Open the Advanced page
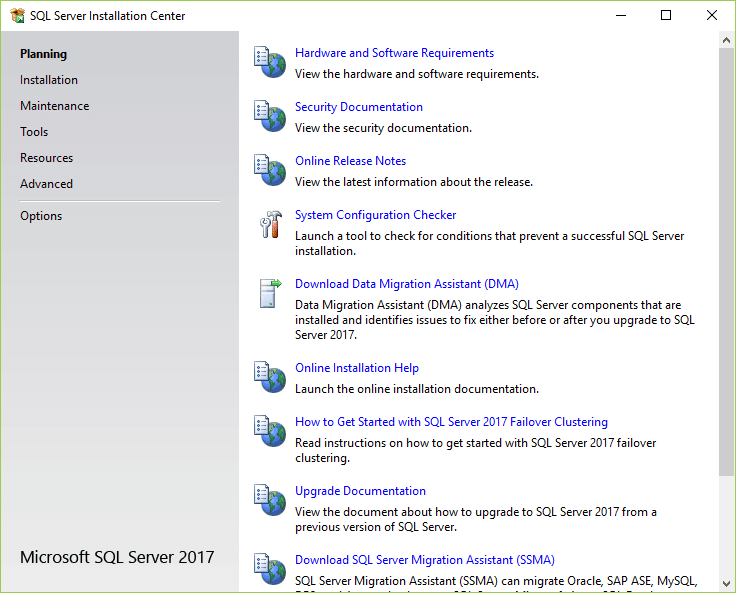 46,184
